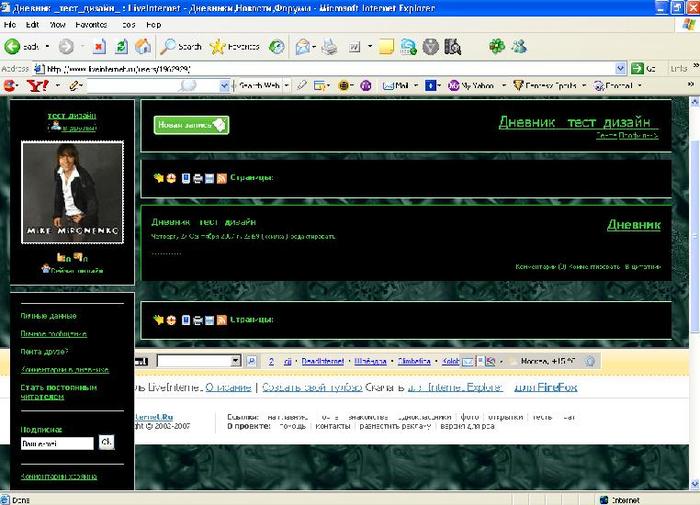
Task: Click the контакты link in footer
Action: coord(333,426)
